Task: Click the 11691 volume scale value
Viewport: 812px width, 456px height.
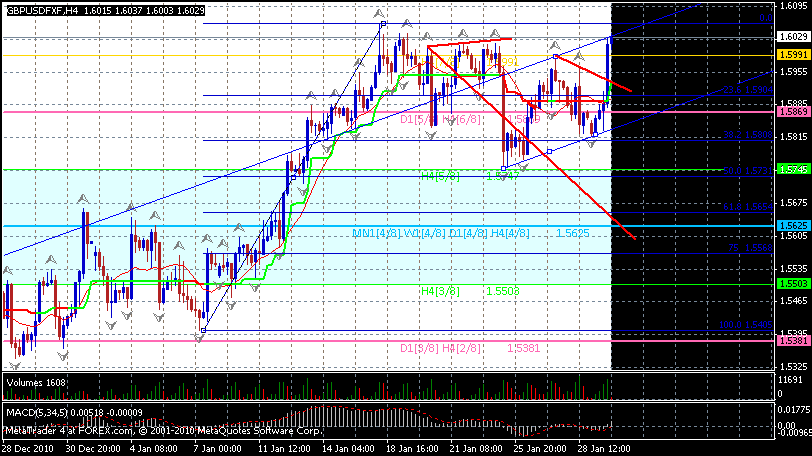Action: coord(791,380)
